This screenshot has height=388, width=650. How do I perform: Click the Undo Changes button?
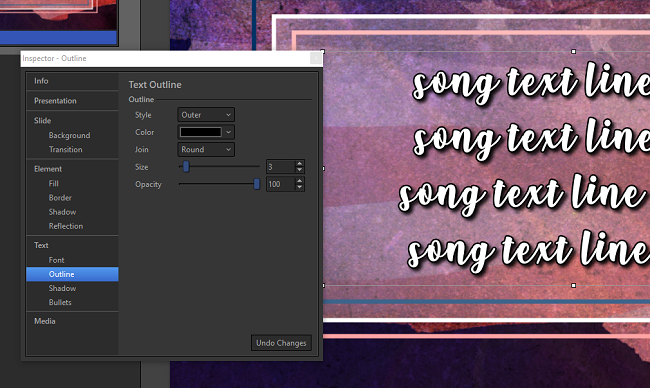(x=281, y=343)
